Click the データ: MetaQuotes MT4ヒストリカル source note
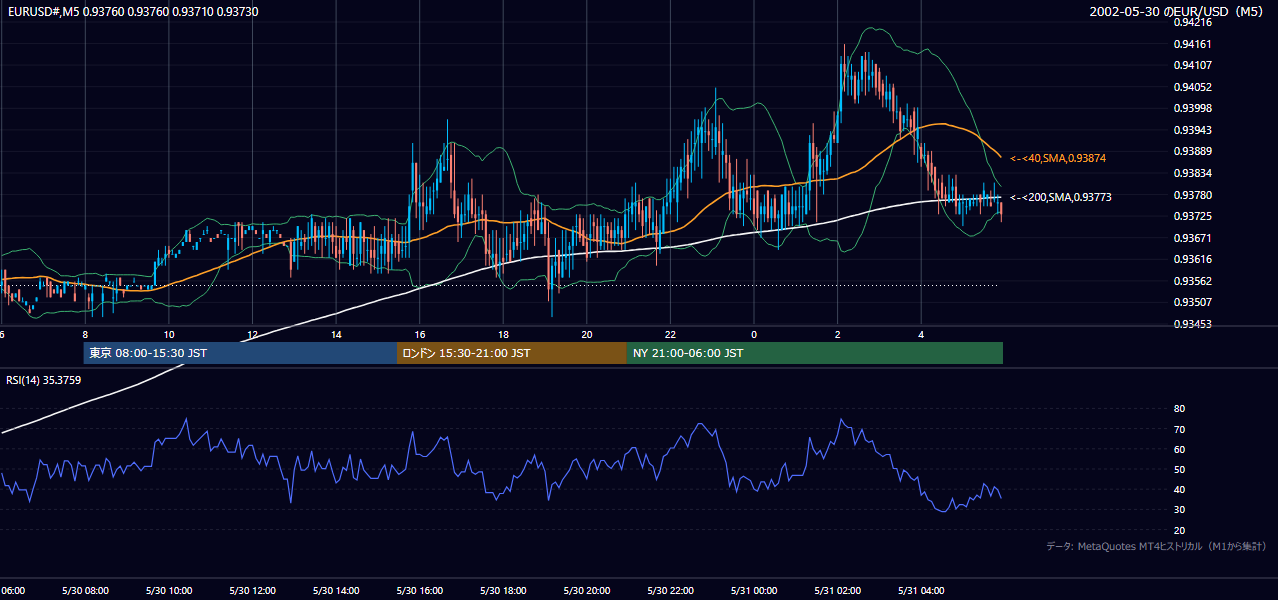The image size is (1278, 600). [1156, 546]
